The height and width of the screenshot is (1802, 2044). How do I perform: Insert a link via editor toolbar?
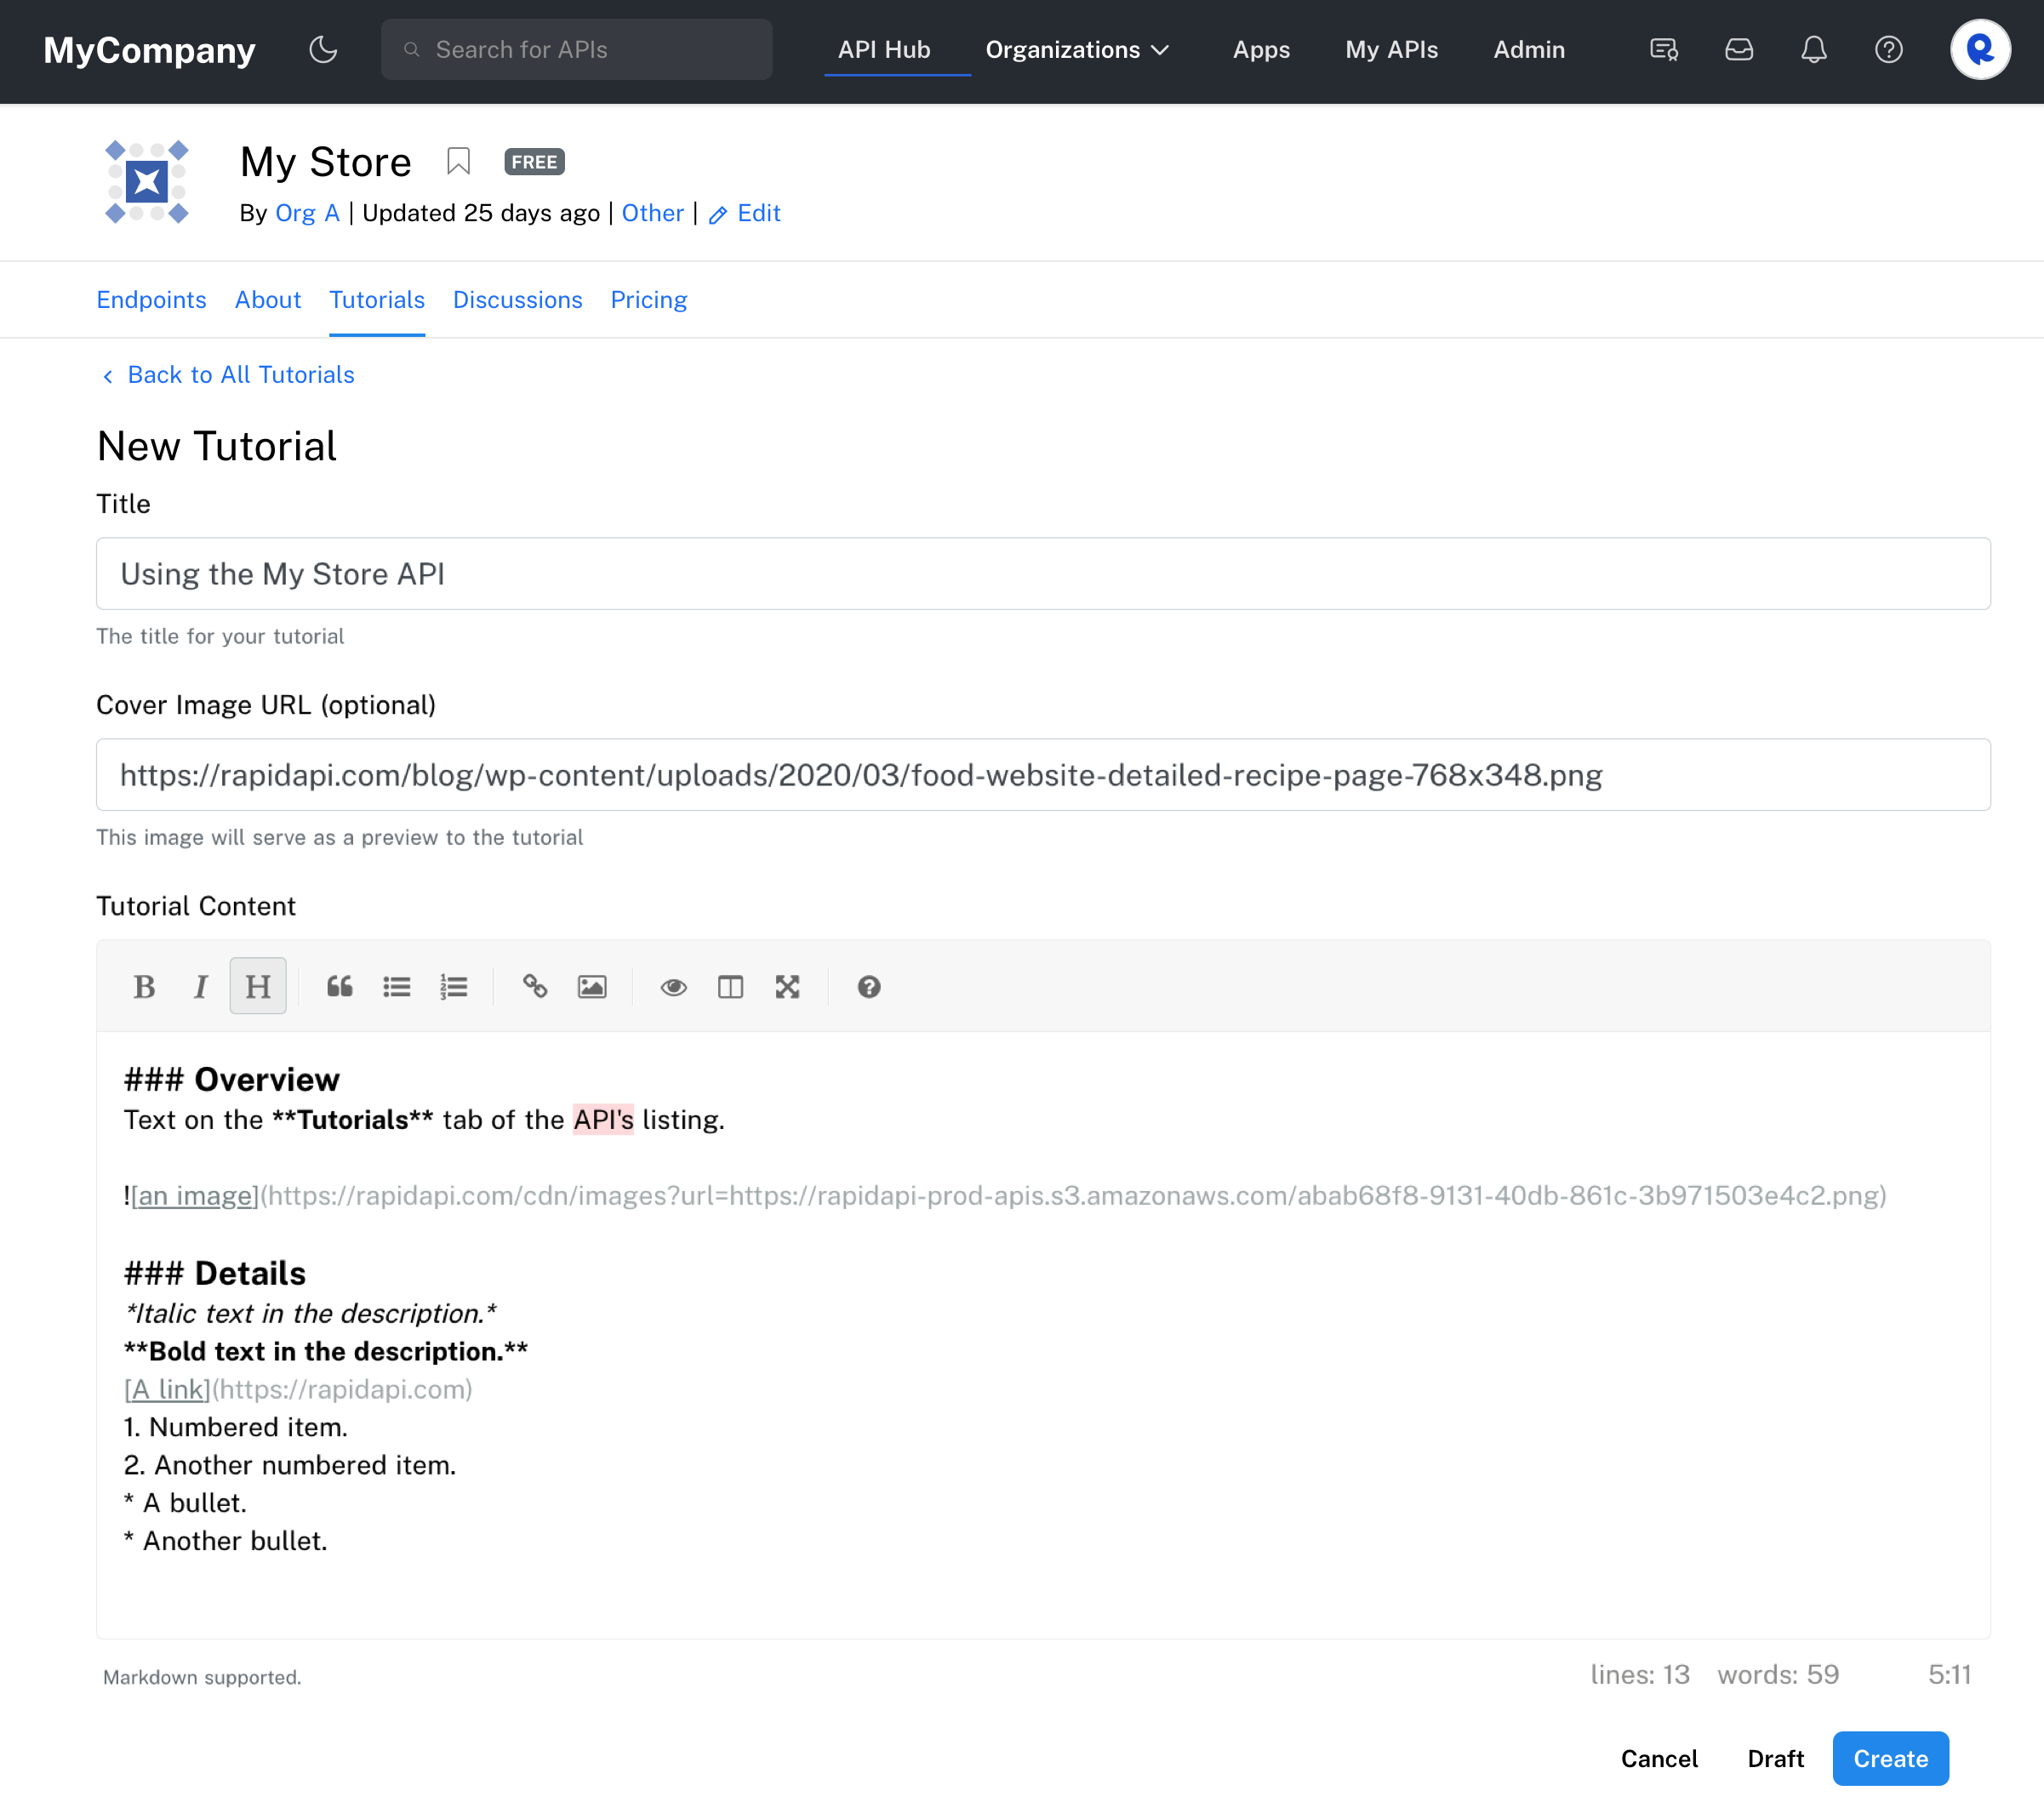[x=535, y=986]
